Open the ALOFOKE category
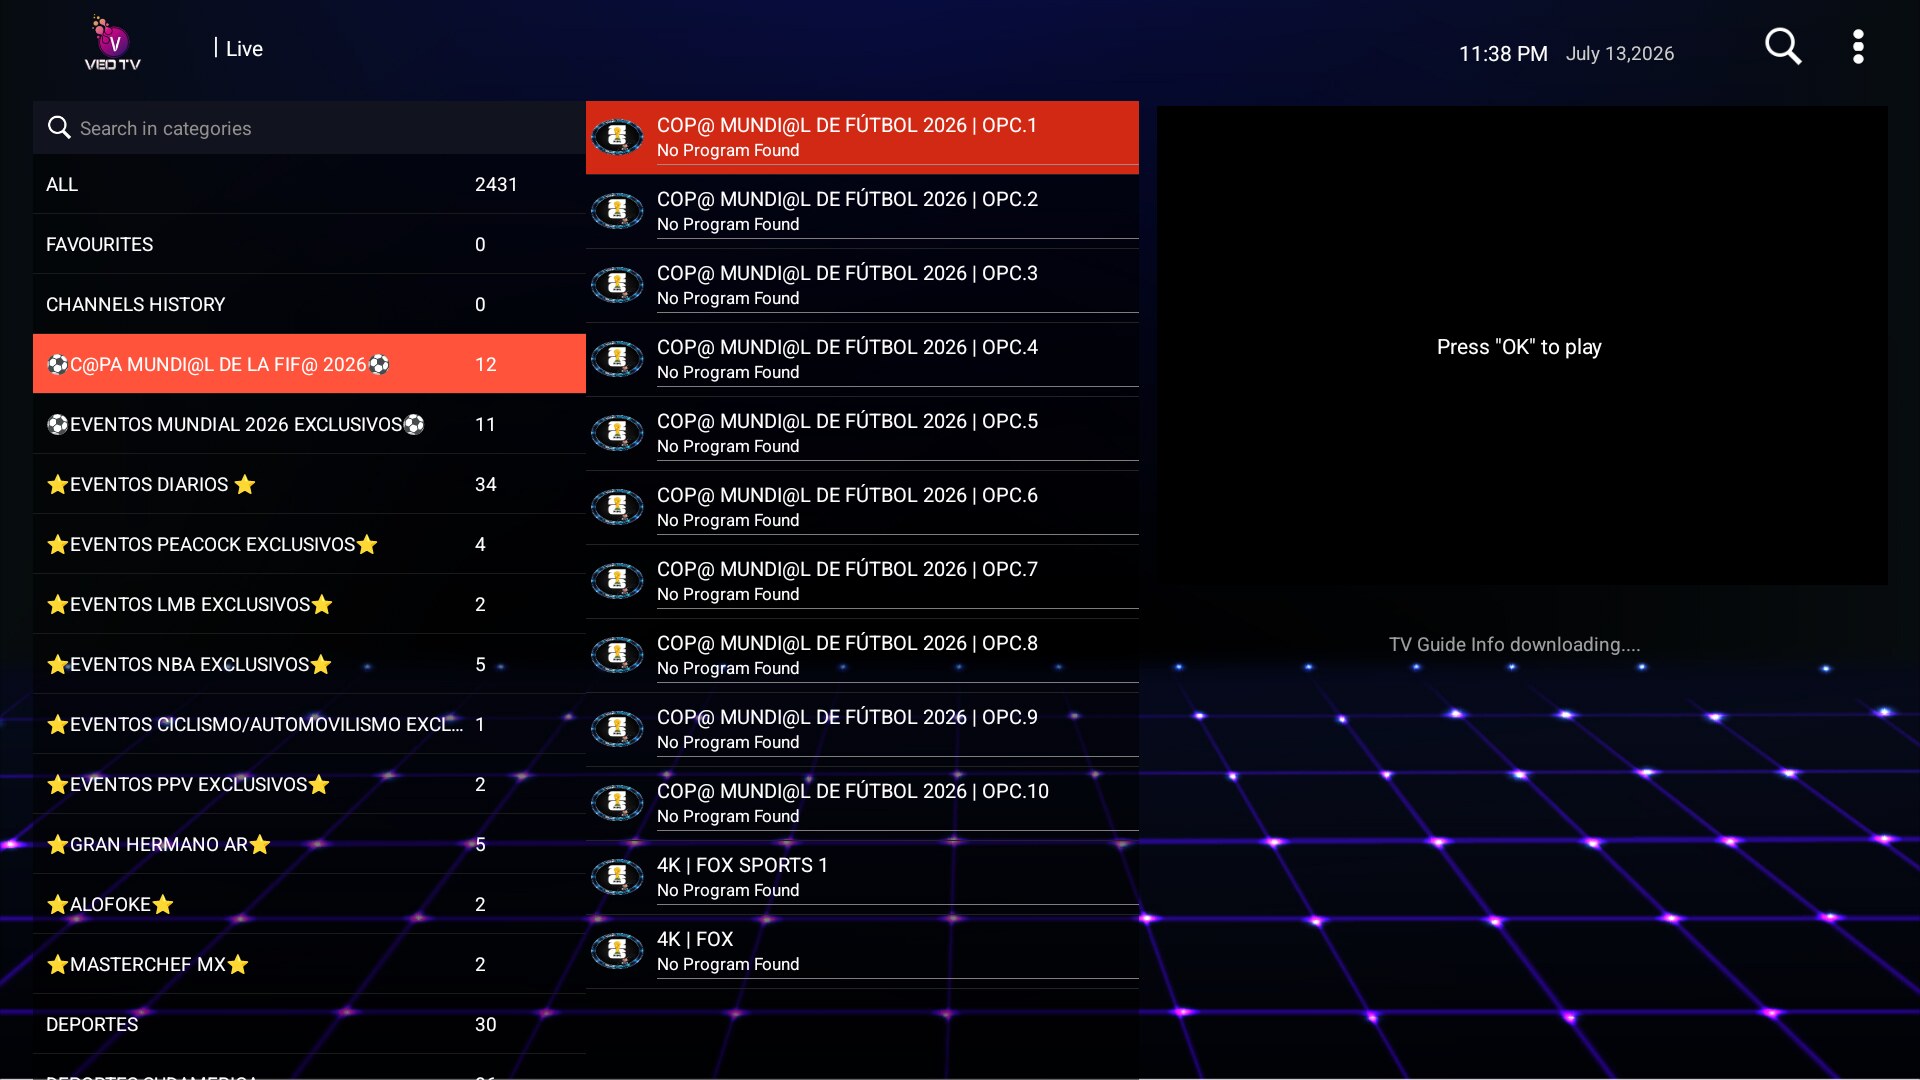 pos(309,904)
